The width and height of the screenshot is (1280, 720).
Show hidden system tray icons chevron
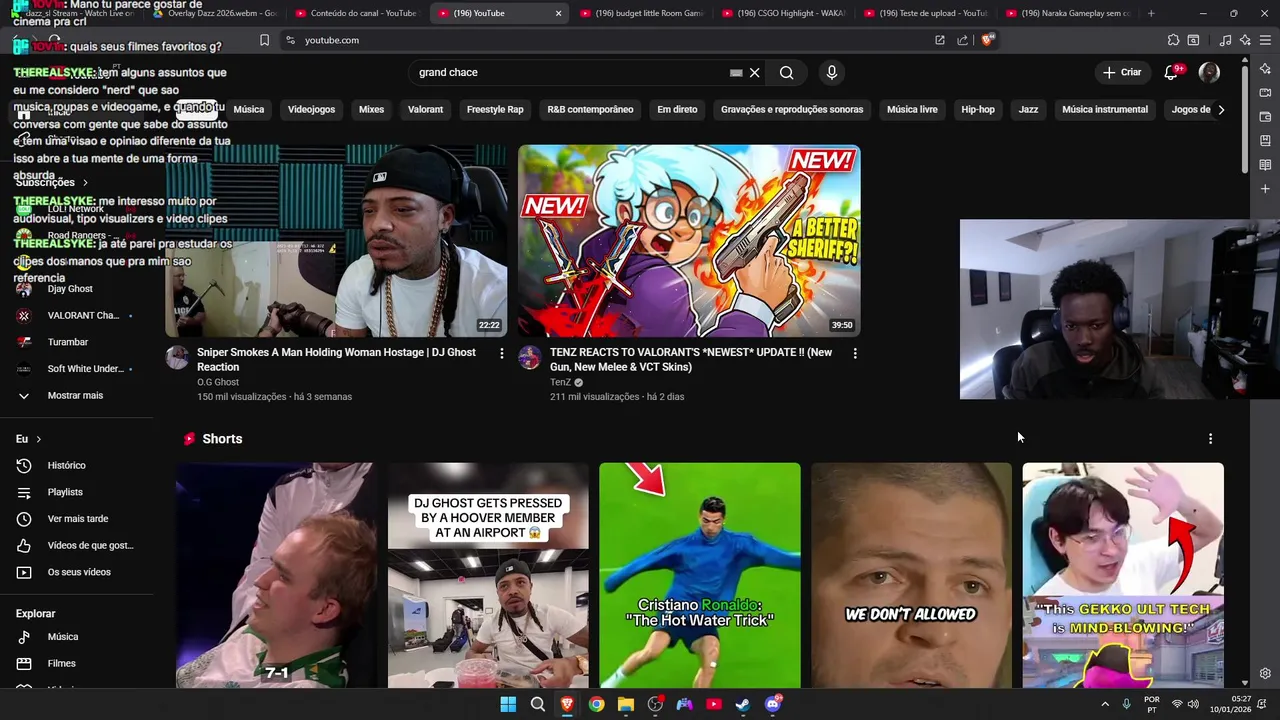pos(1105,704)
